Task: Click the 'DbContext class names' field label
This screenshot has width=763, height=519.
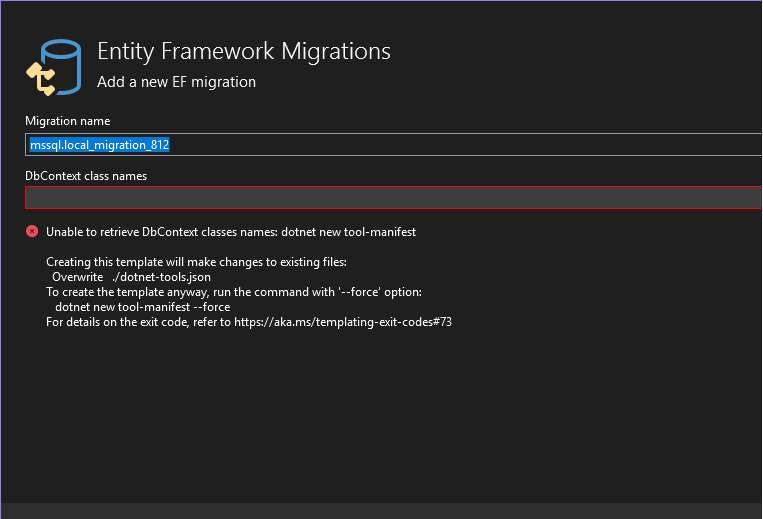Action: tap(86, 176)
